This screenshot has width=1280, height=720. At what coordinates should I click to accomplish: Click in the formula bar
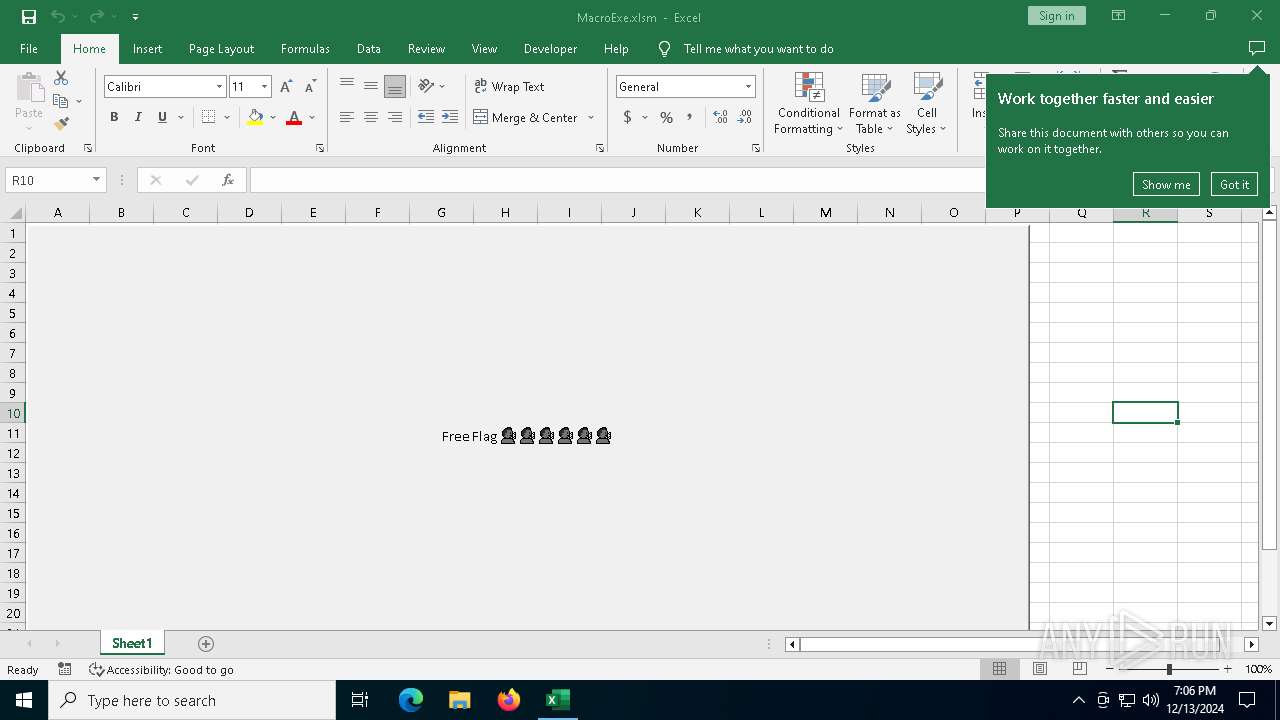click(617, 180)
